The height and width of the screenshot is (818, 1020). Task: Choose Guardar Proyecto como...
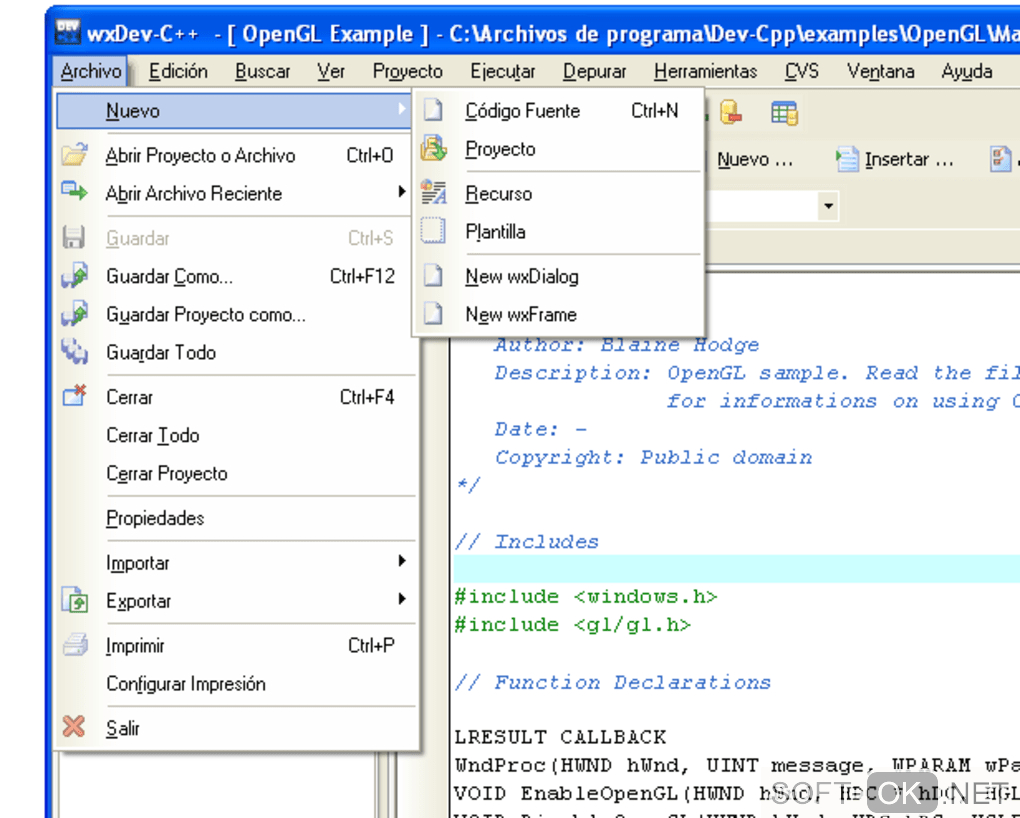(234, 314)
